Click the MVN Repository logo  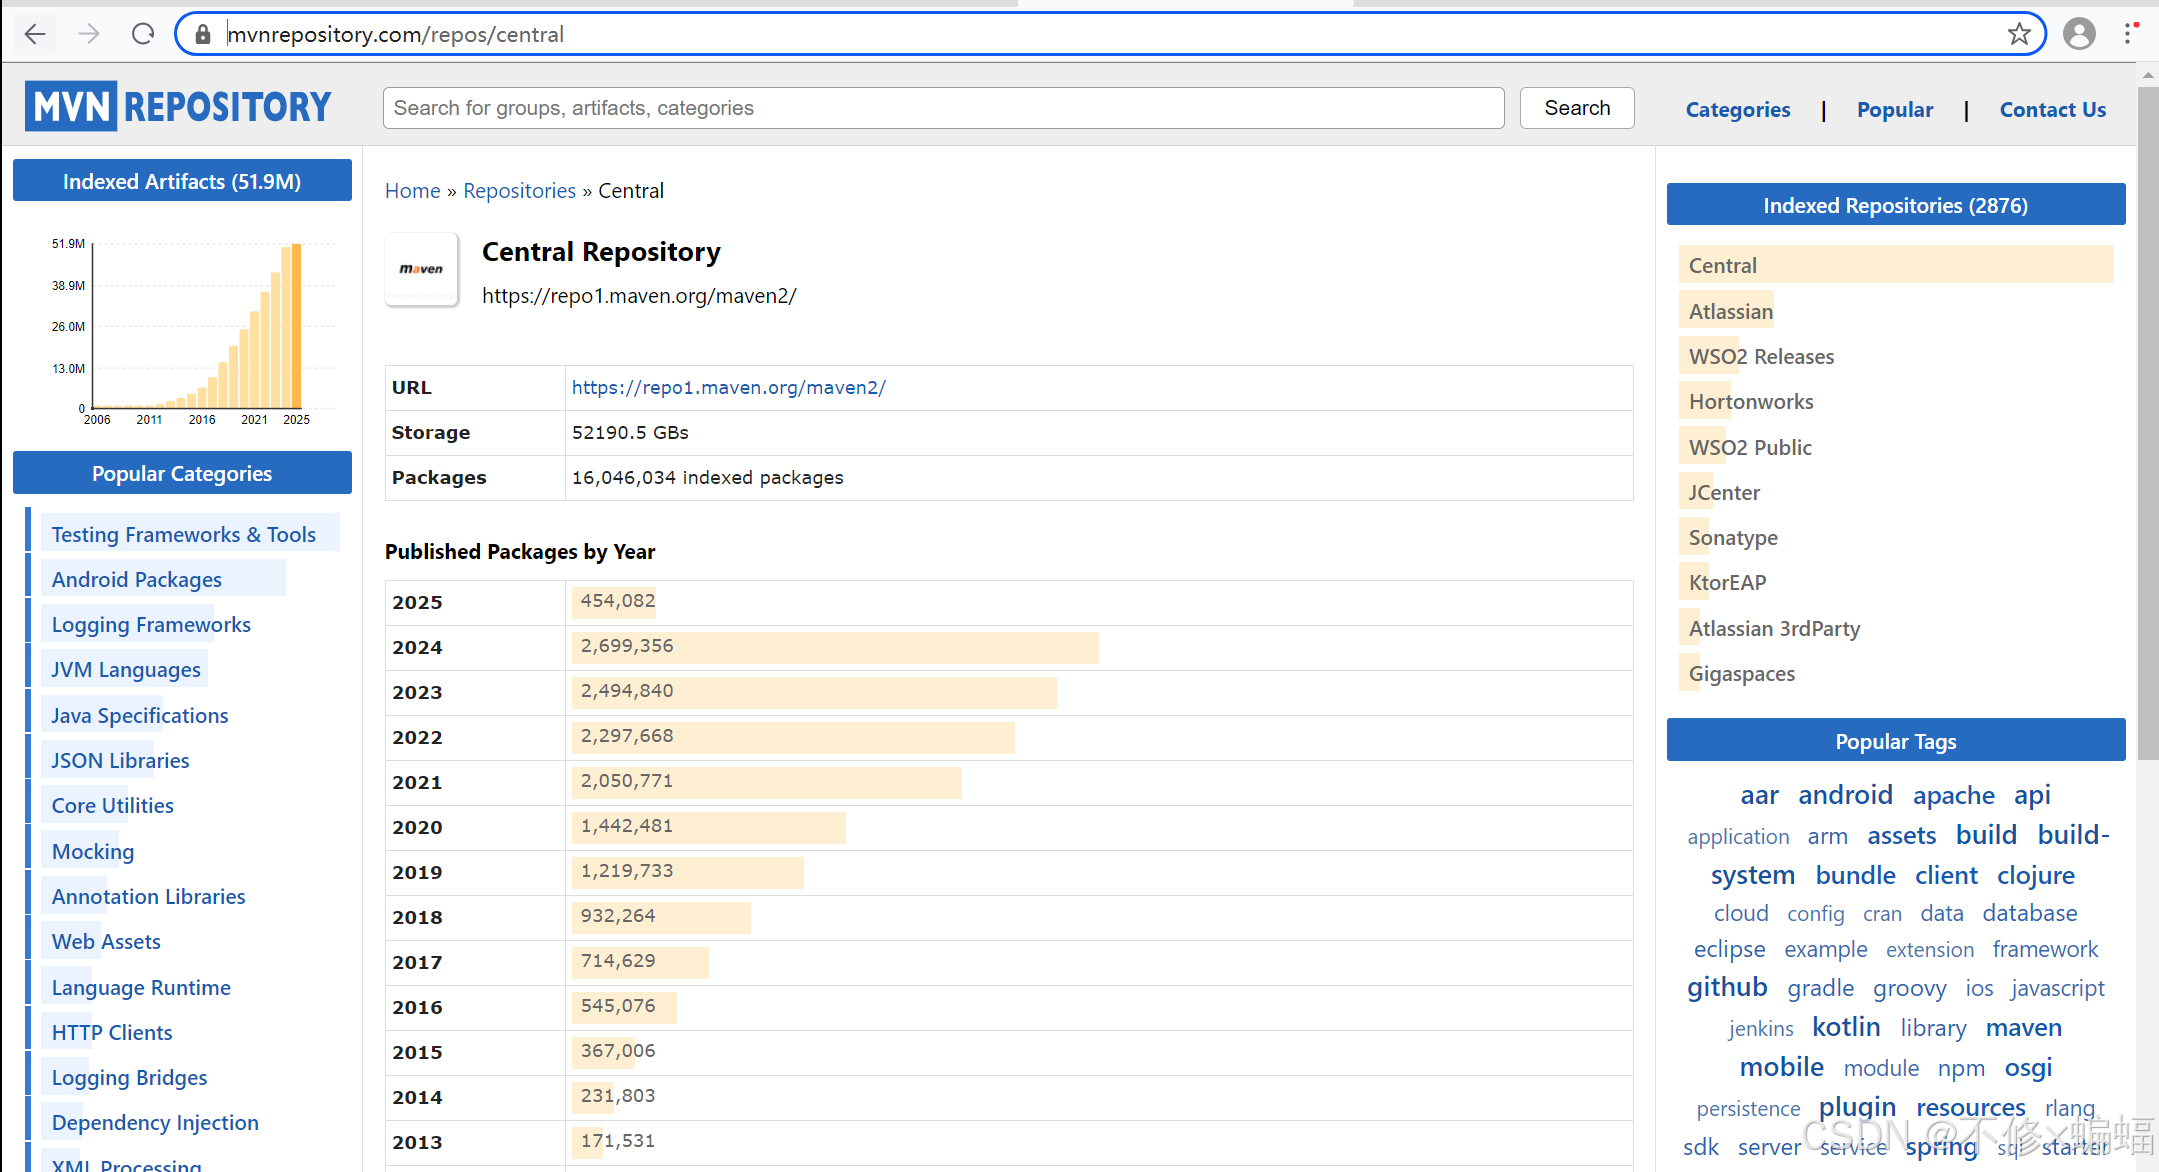point(179,106)
